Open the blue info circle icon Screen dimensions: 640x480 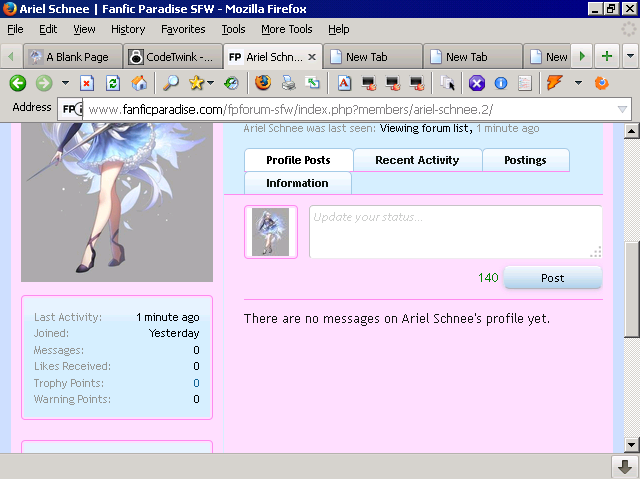501,83
